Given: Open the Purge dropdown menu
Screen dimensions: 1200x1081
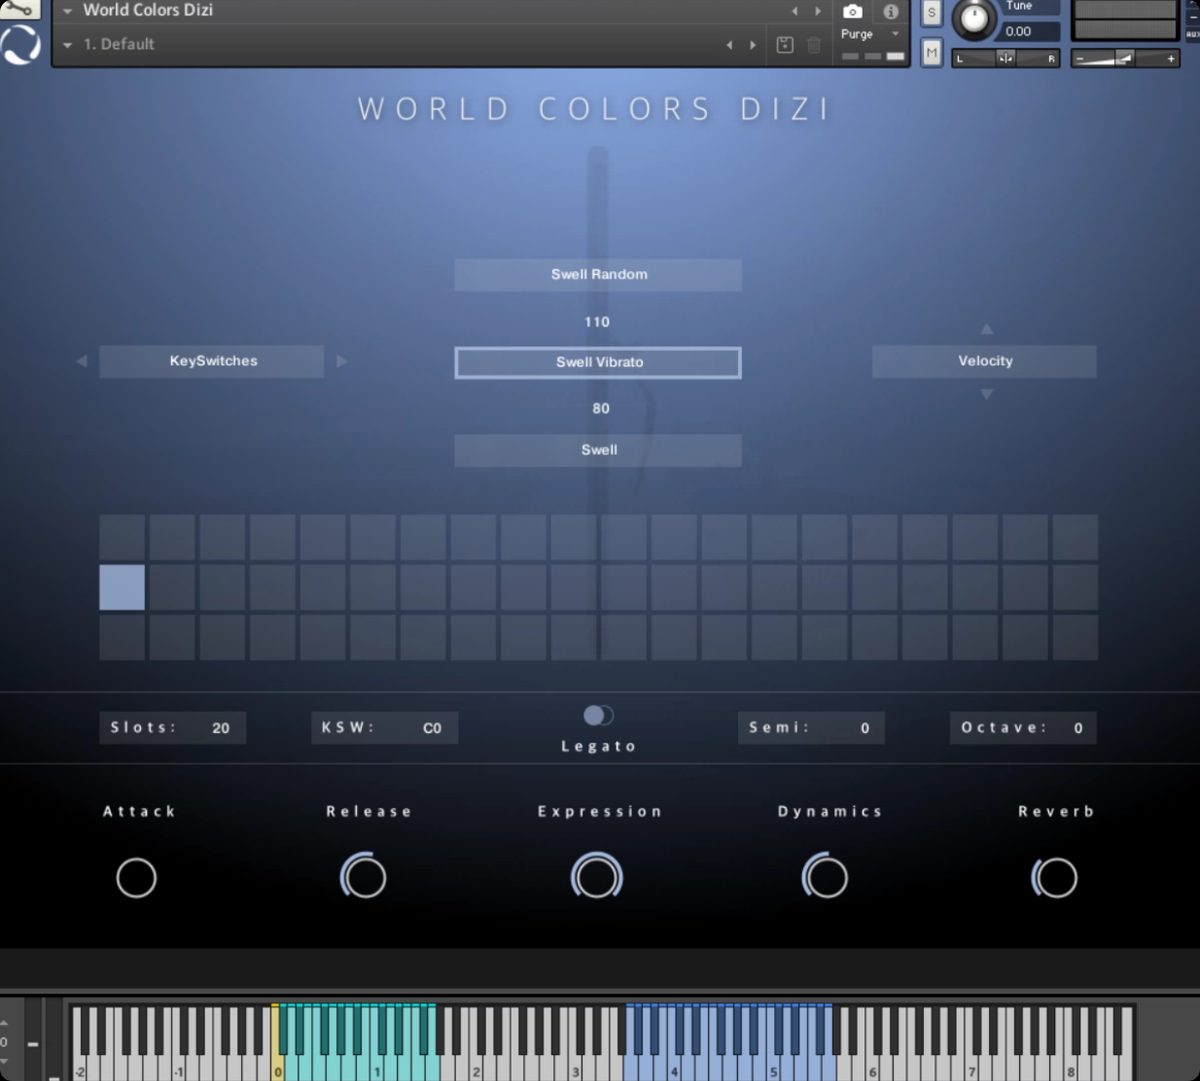Looking at the screenshot, I should pos(895,34).
